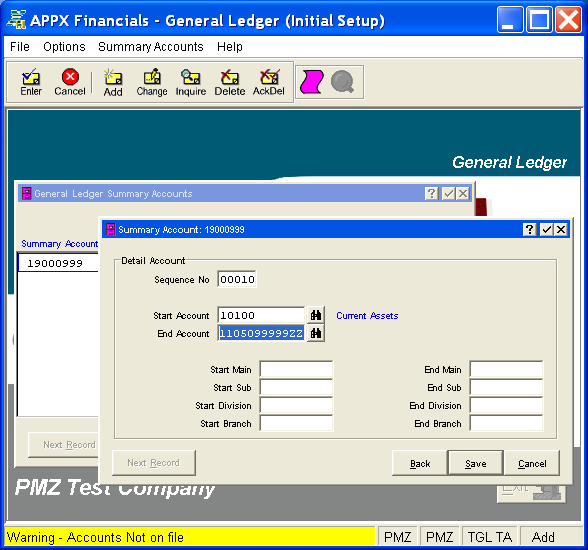Click the Start Branch field
This screenshot has width=588, height=550.
pyautogui.click(x=296, y=423)
